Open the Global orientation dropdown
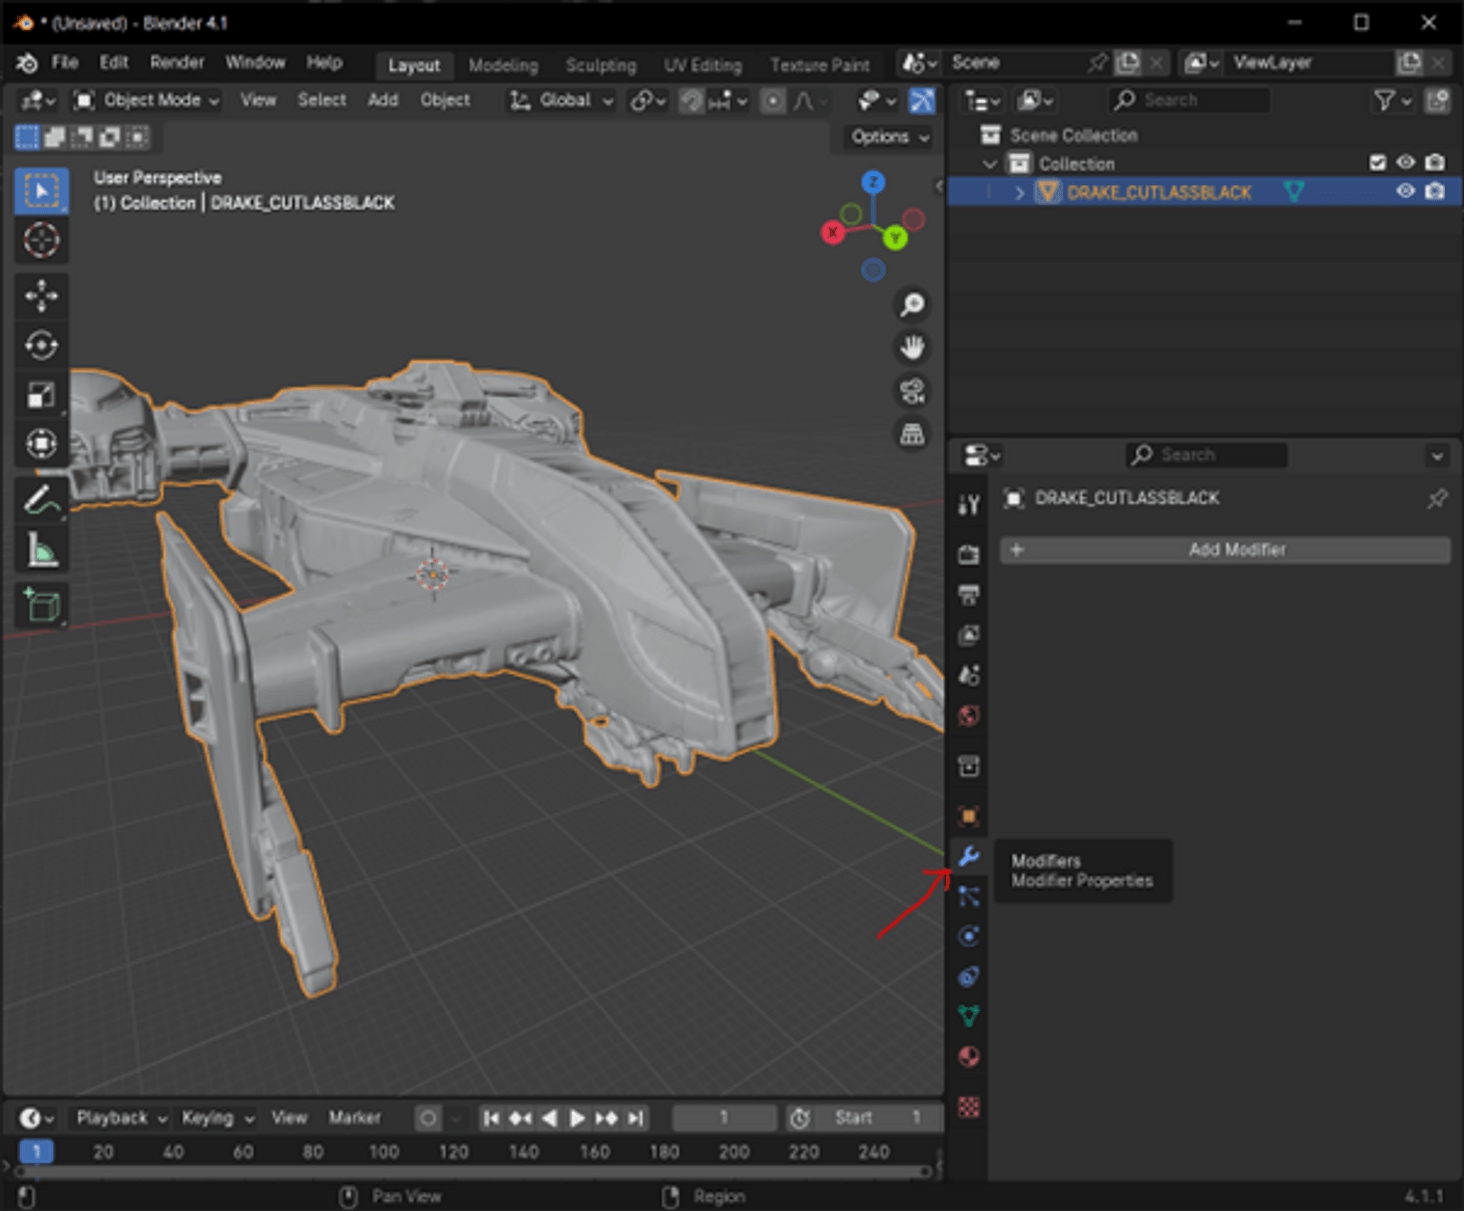 coord(562,100)
